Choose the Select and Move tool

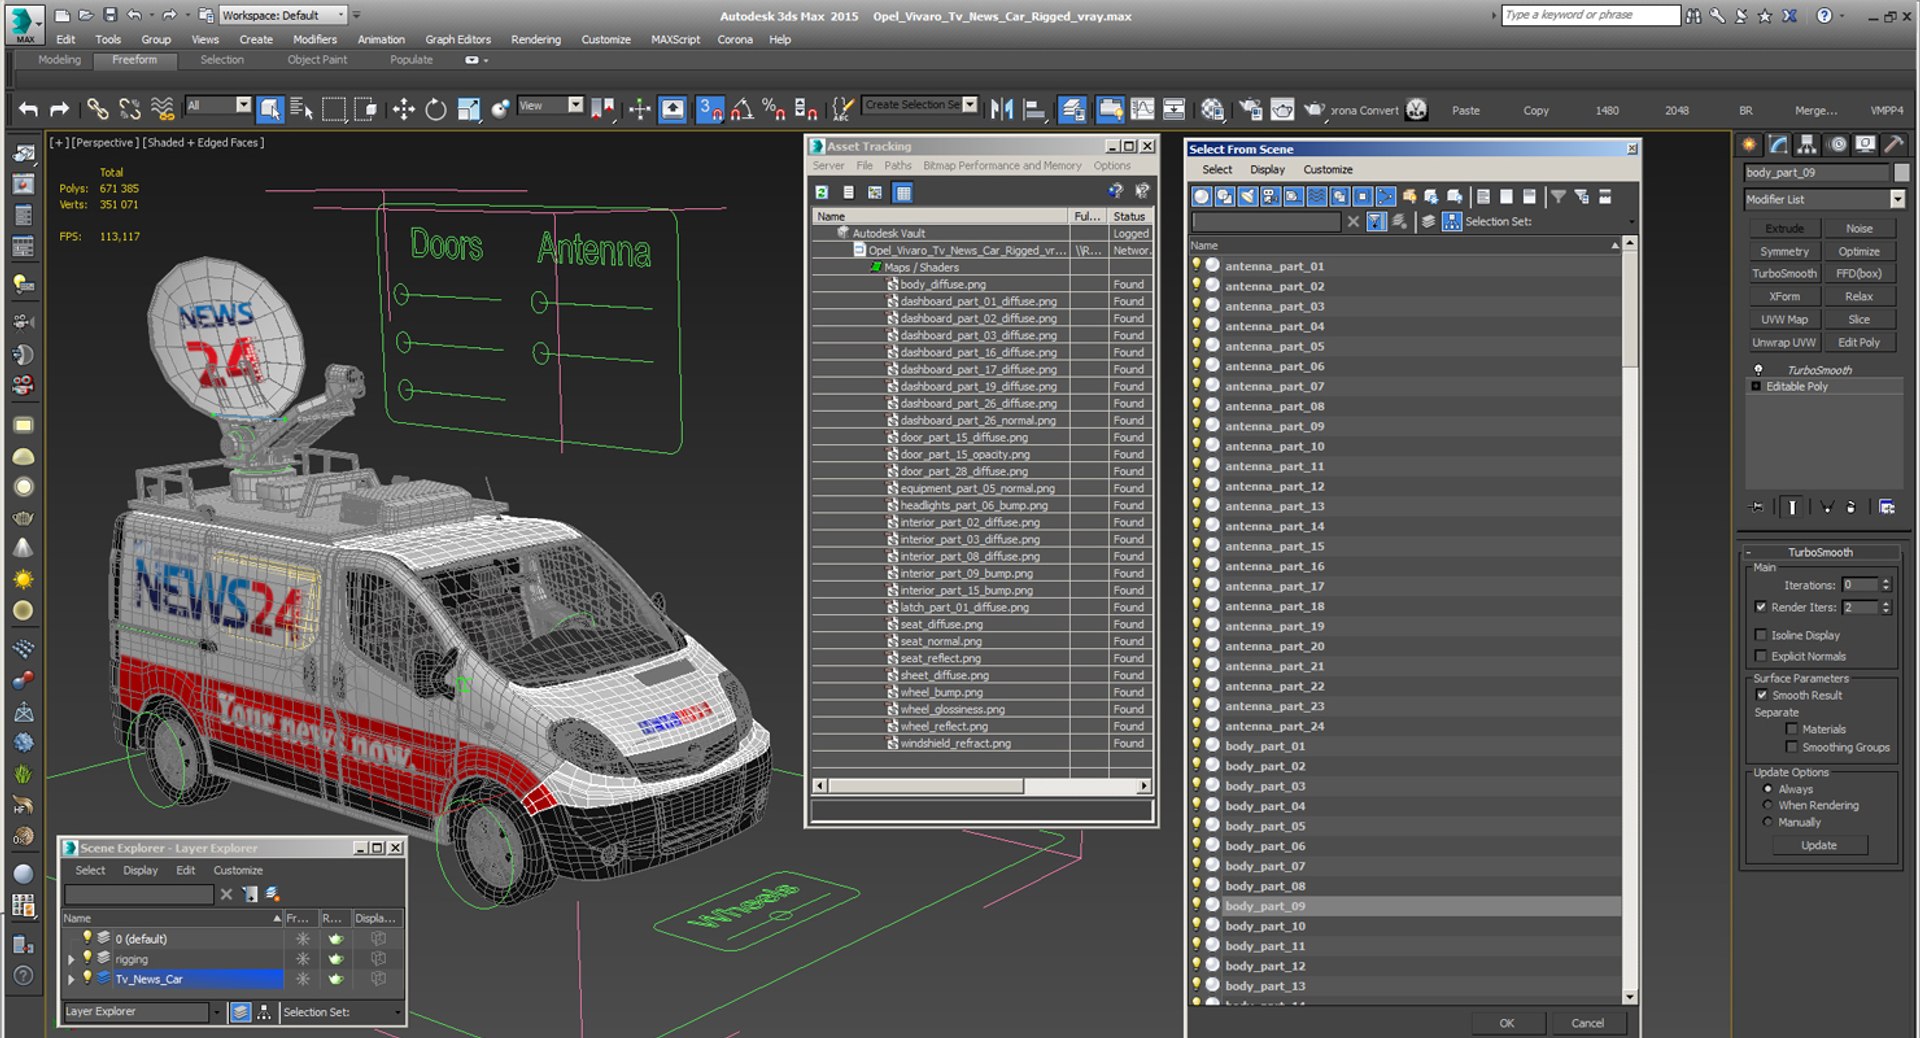click(403, 109)
